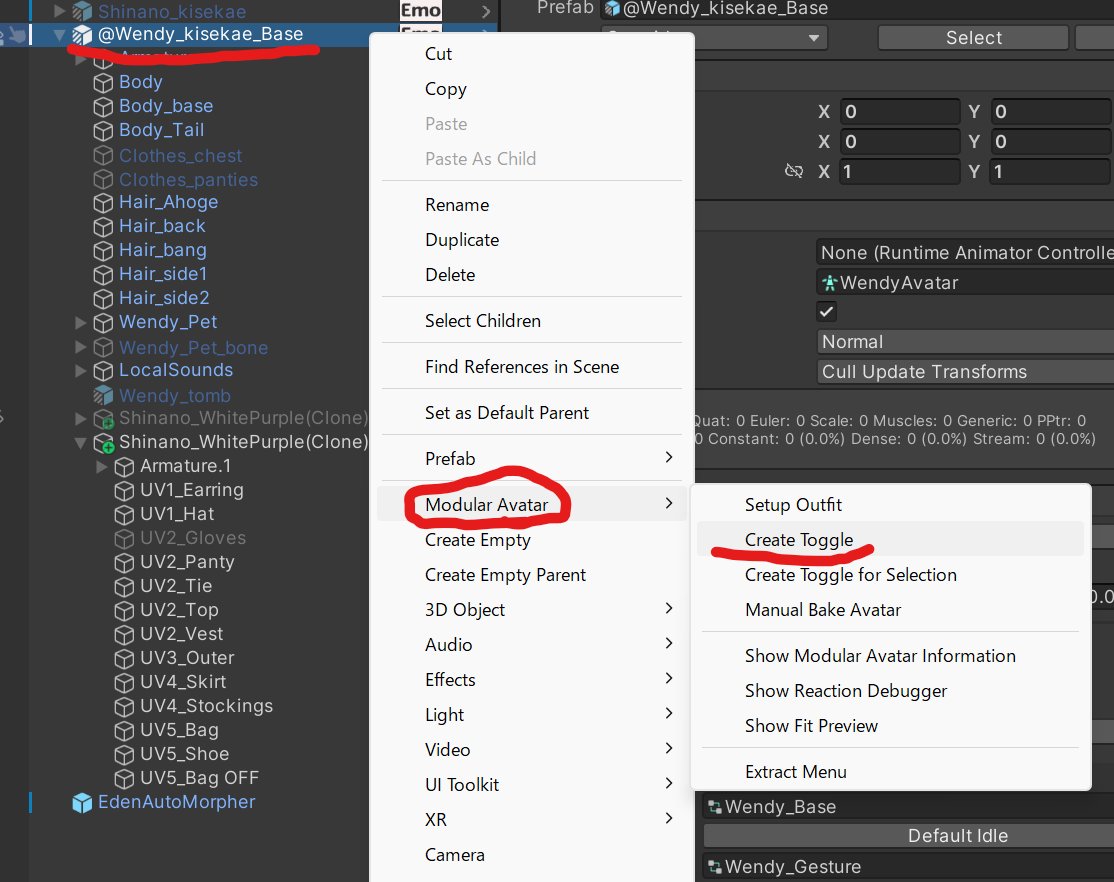The width and height of the screenshot is (1114, 882).
Task: Select the UV2_Gloves disabled hierarchy row
Action: pyautogui.click(x=199, y=538)
